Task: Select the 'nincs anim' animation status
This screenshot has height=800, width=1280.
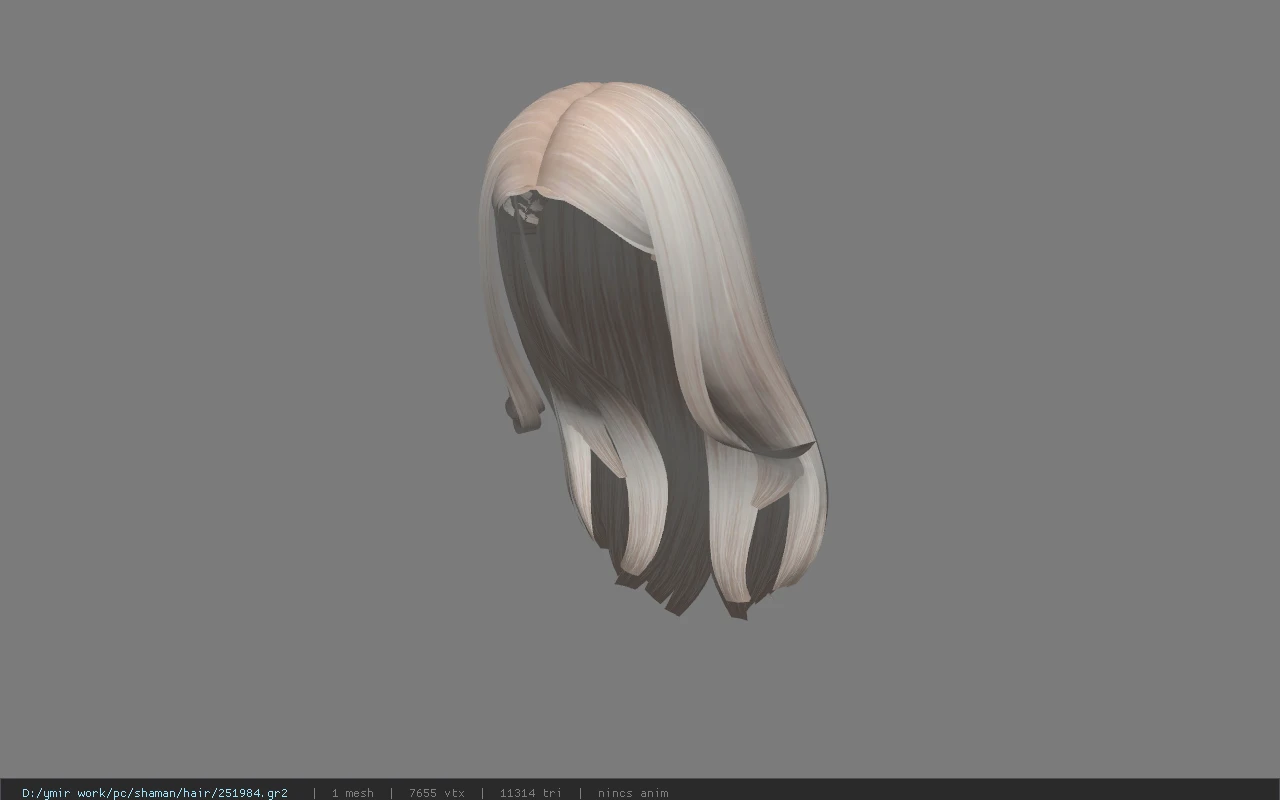Action: pyautogui.click(x=633, y=793)
